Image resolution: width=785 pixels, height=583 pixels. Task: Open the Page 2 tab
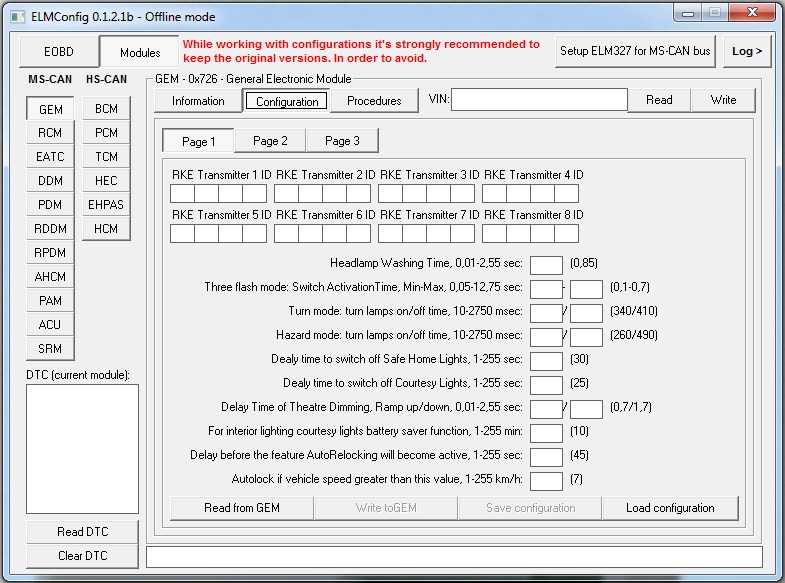[270, 141]
